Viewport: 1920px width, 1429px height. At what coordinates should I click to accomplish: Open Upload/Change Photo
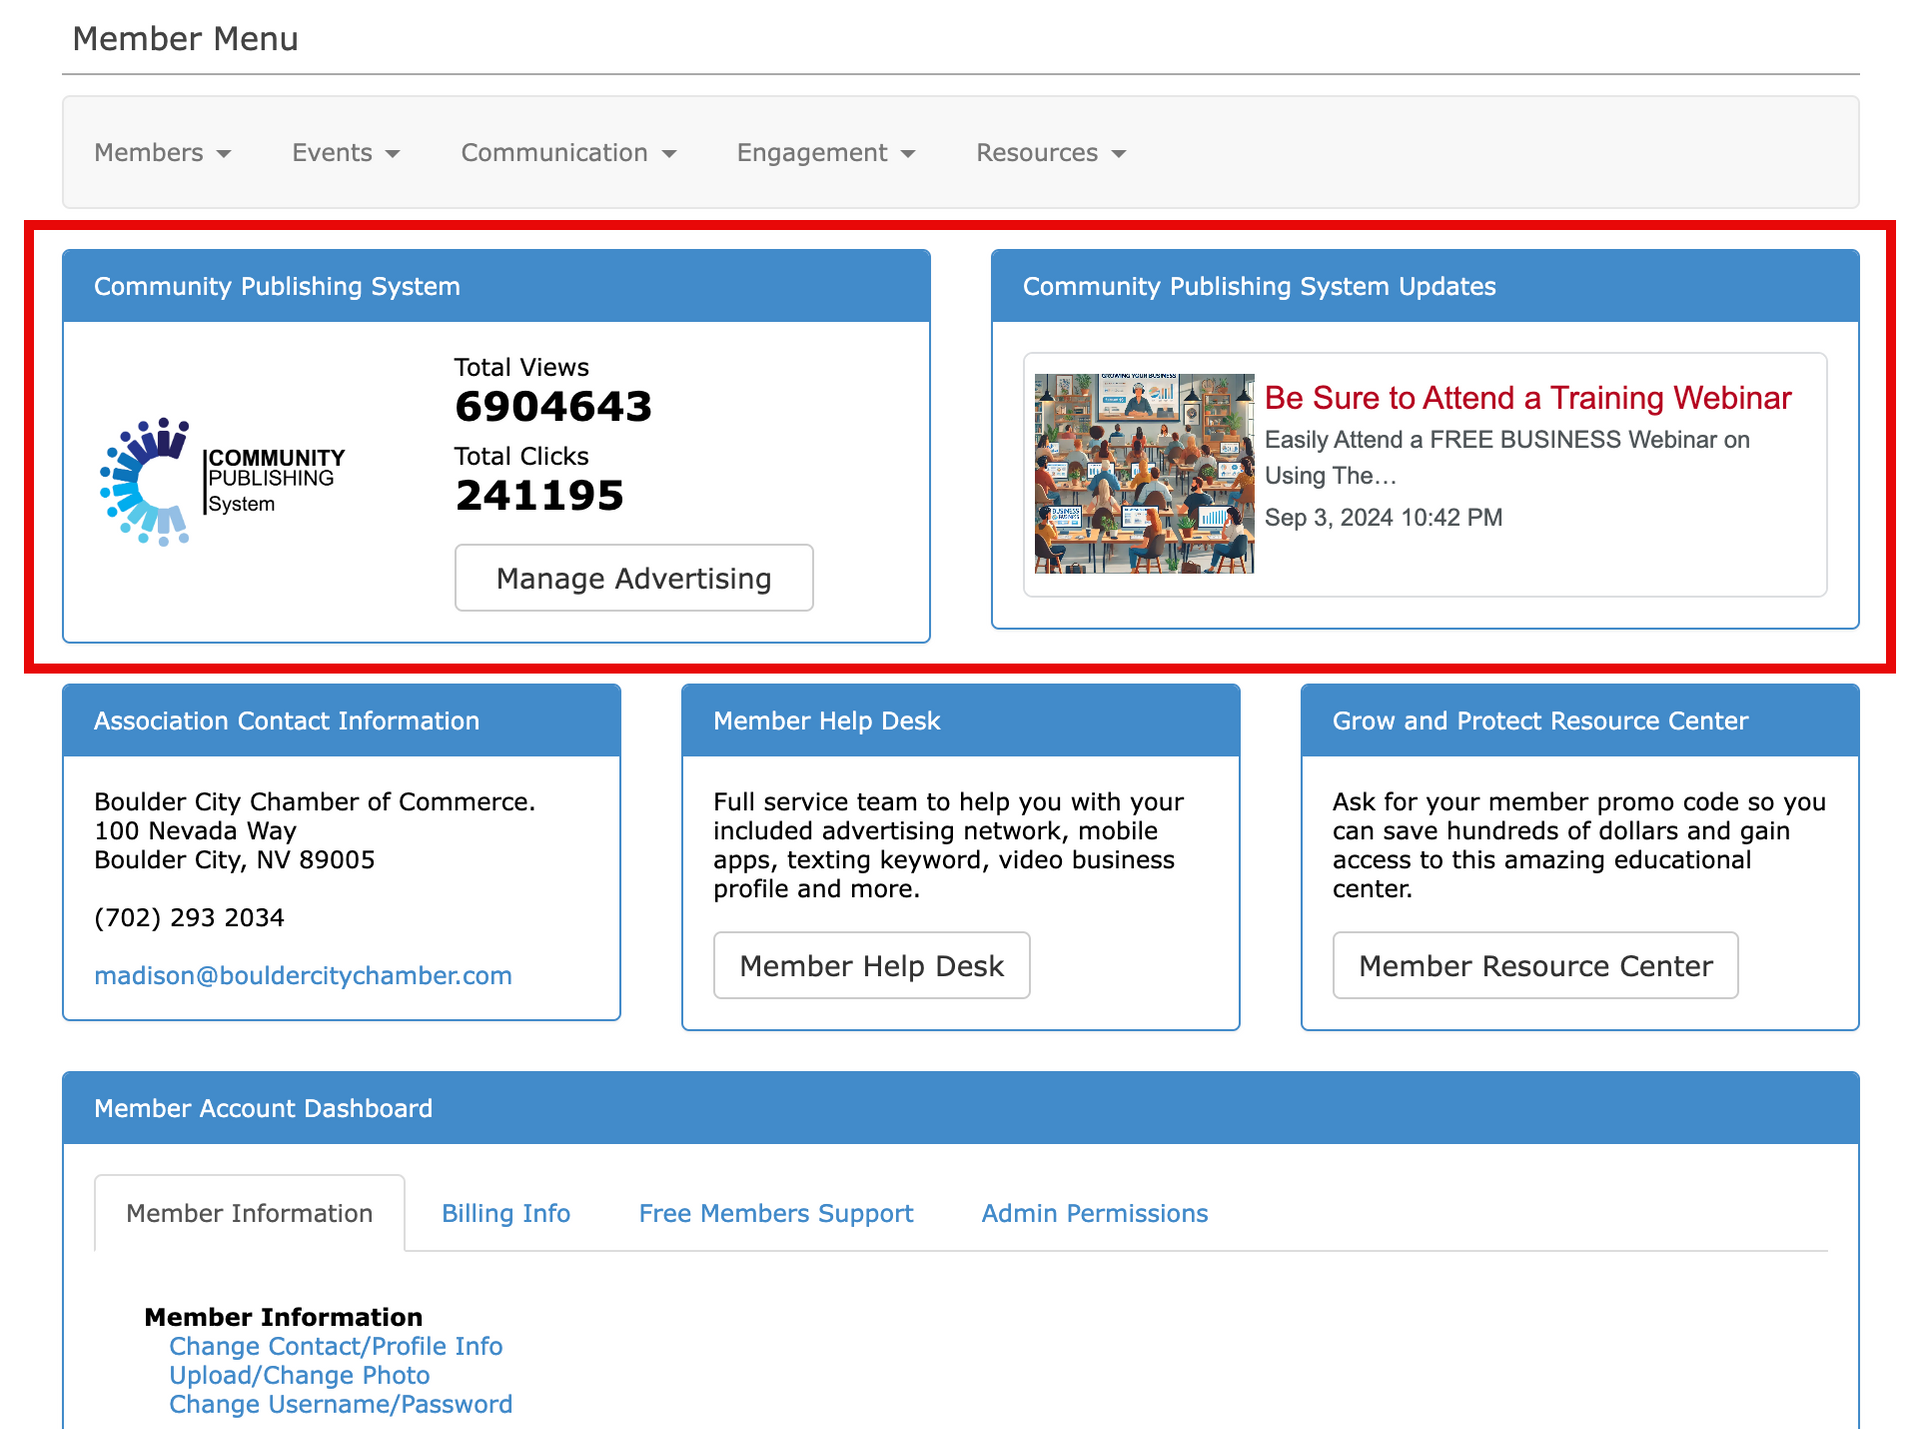click(299, 1375)
